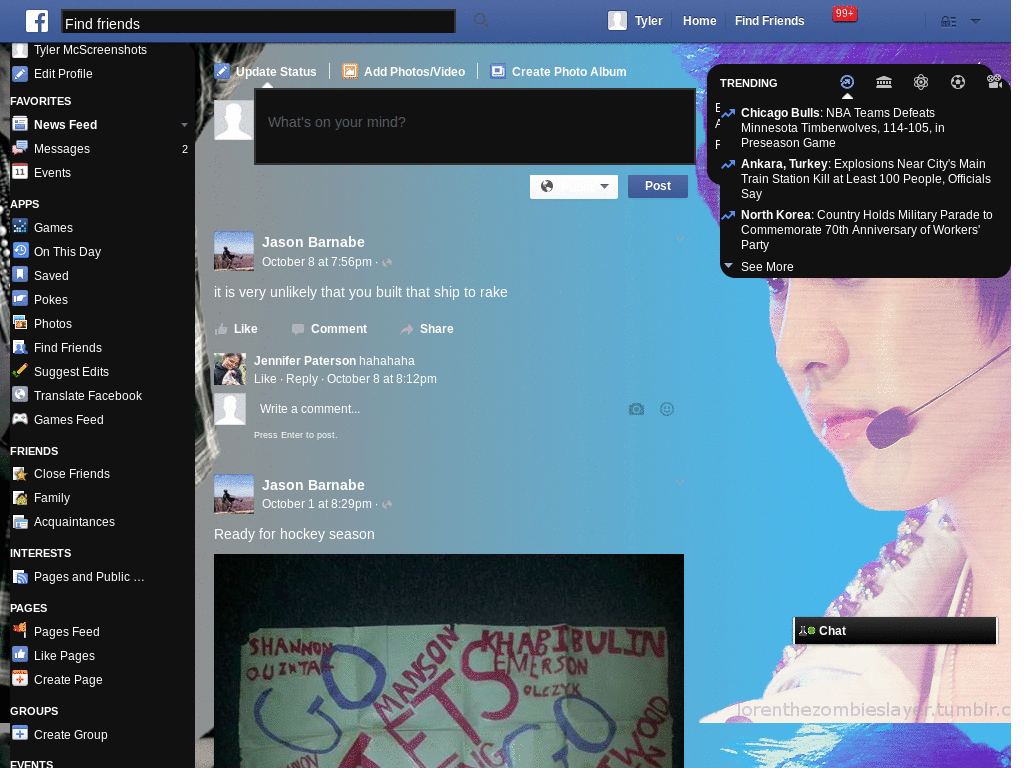Select the Top Trends filter icon
The width and height of the screenshot is (1024, 768).
(846, 82)
